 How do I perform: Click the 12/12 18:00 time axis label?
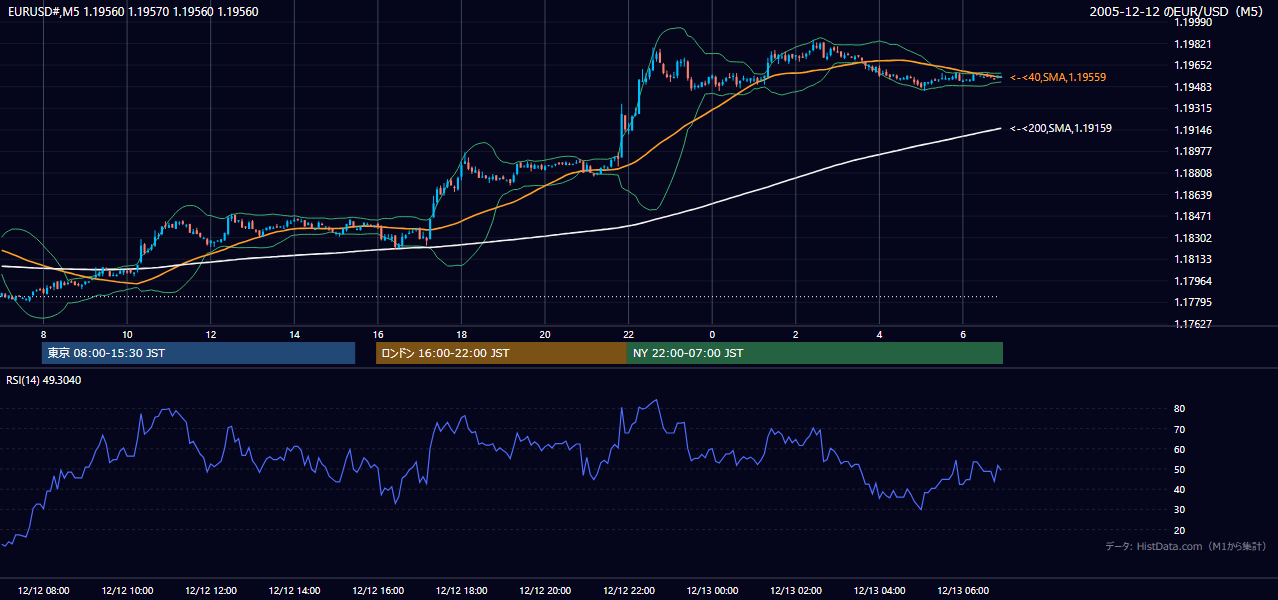[461, 591]
